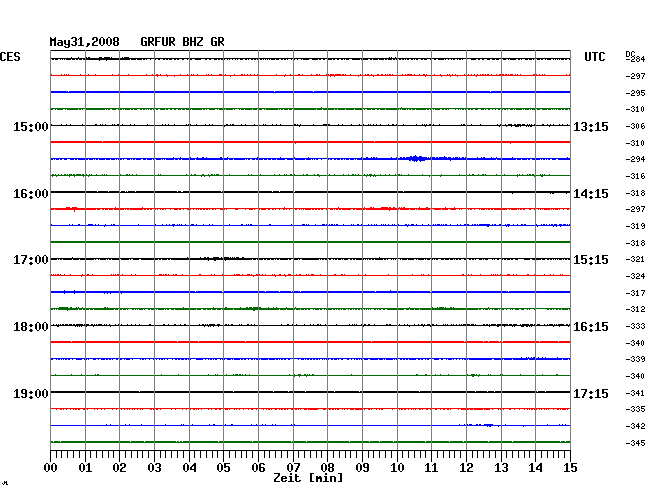650x494 pixels.
Task: Select the 16:00 local time label
Action: coord(31,194)
